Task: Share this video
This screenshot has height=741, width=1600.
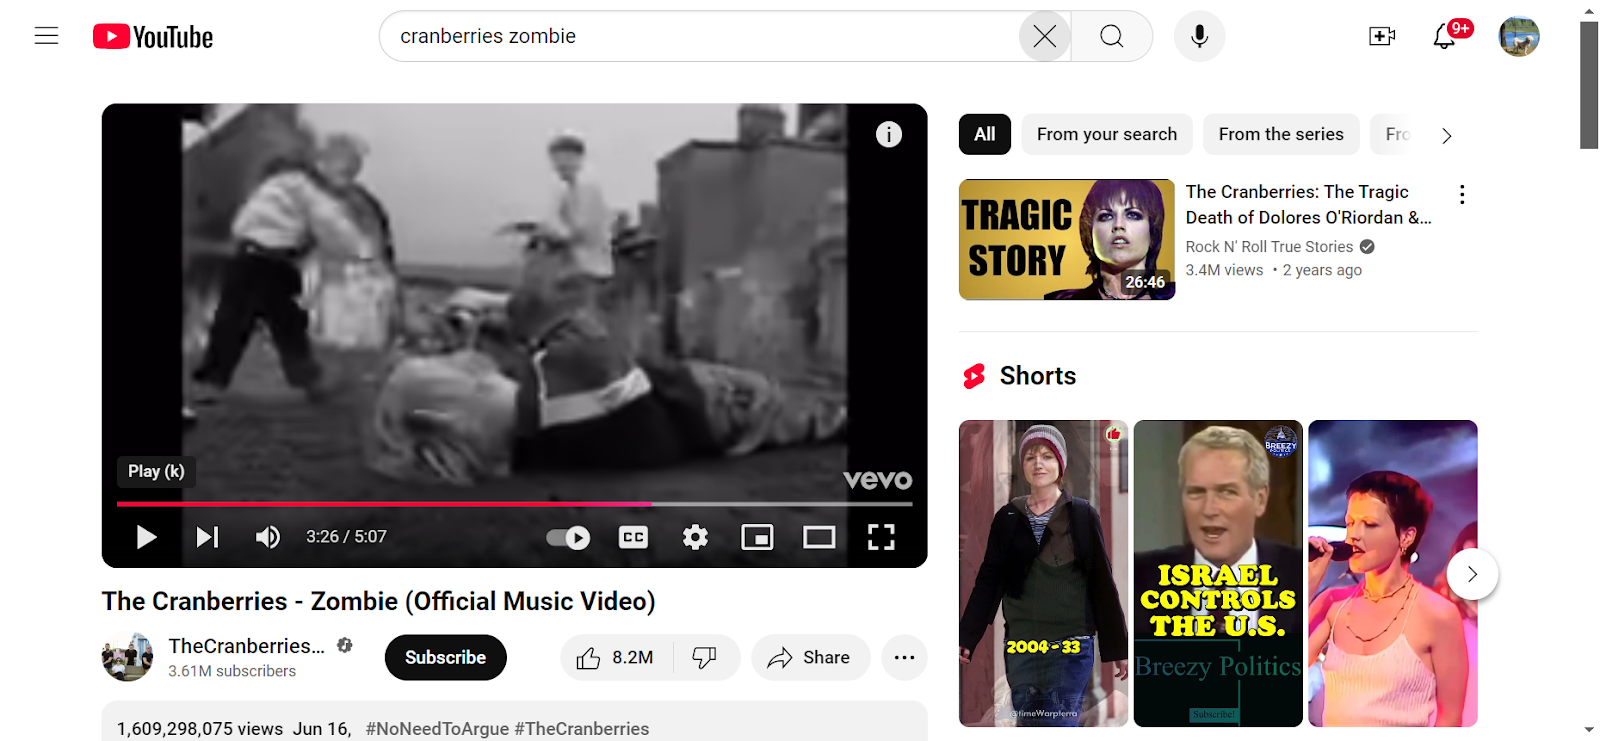Action: click(x=810, y=657)
